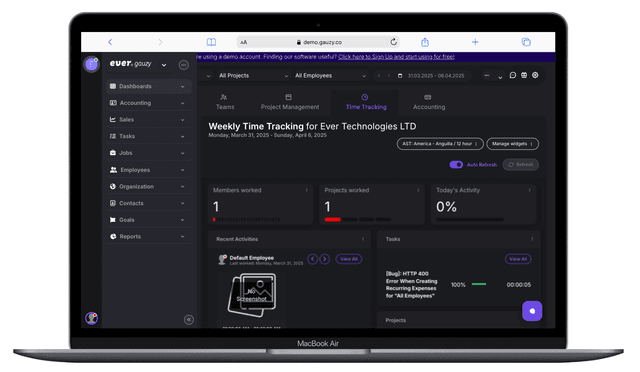Click the Manage widgets button
Screen dimensions: 640x372
(x=513, y=144)
